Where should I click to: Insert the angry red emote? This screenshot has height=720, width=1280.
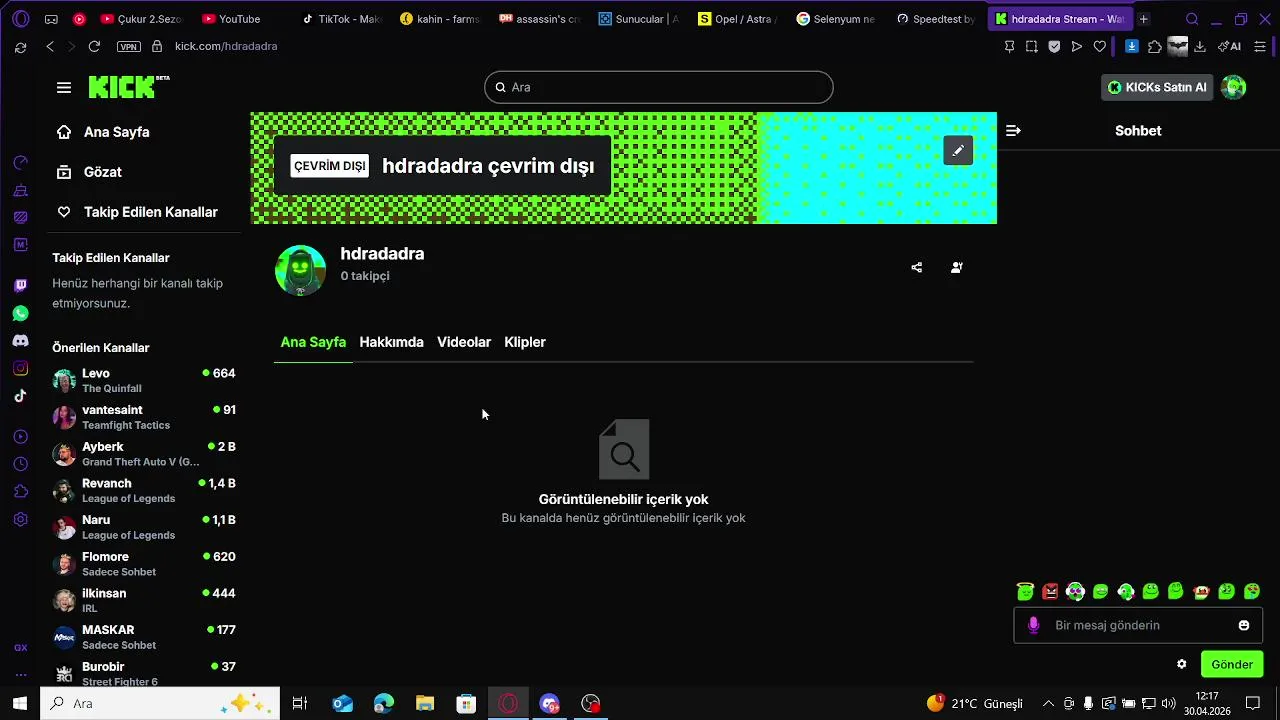[1050, 592]
